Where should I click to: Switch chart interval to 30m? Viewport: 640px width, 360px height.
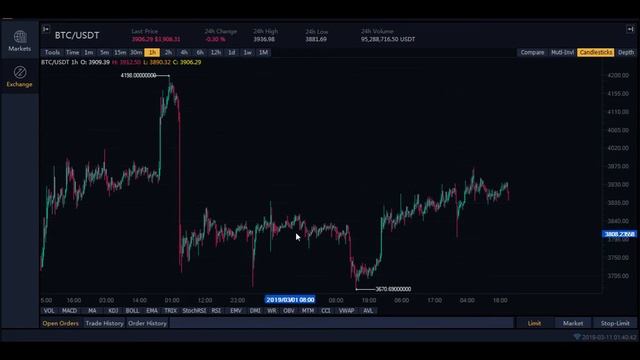(x=136, y=53)
